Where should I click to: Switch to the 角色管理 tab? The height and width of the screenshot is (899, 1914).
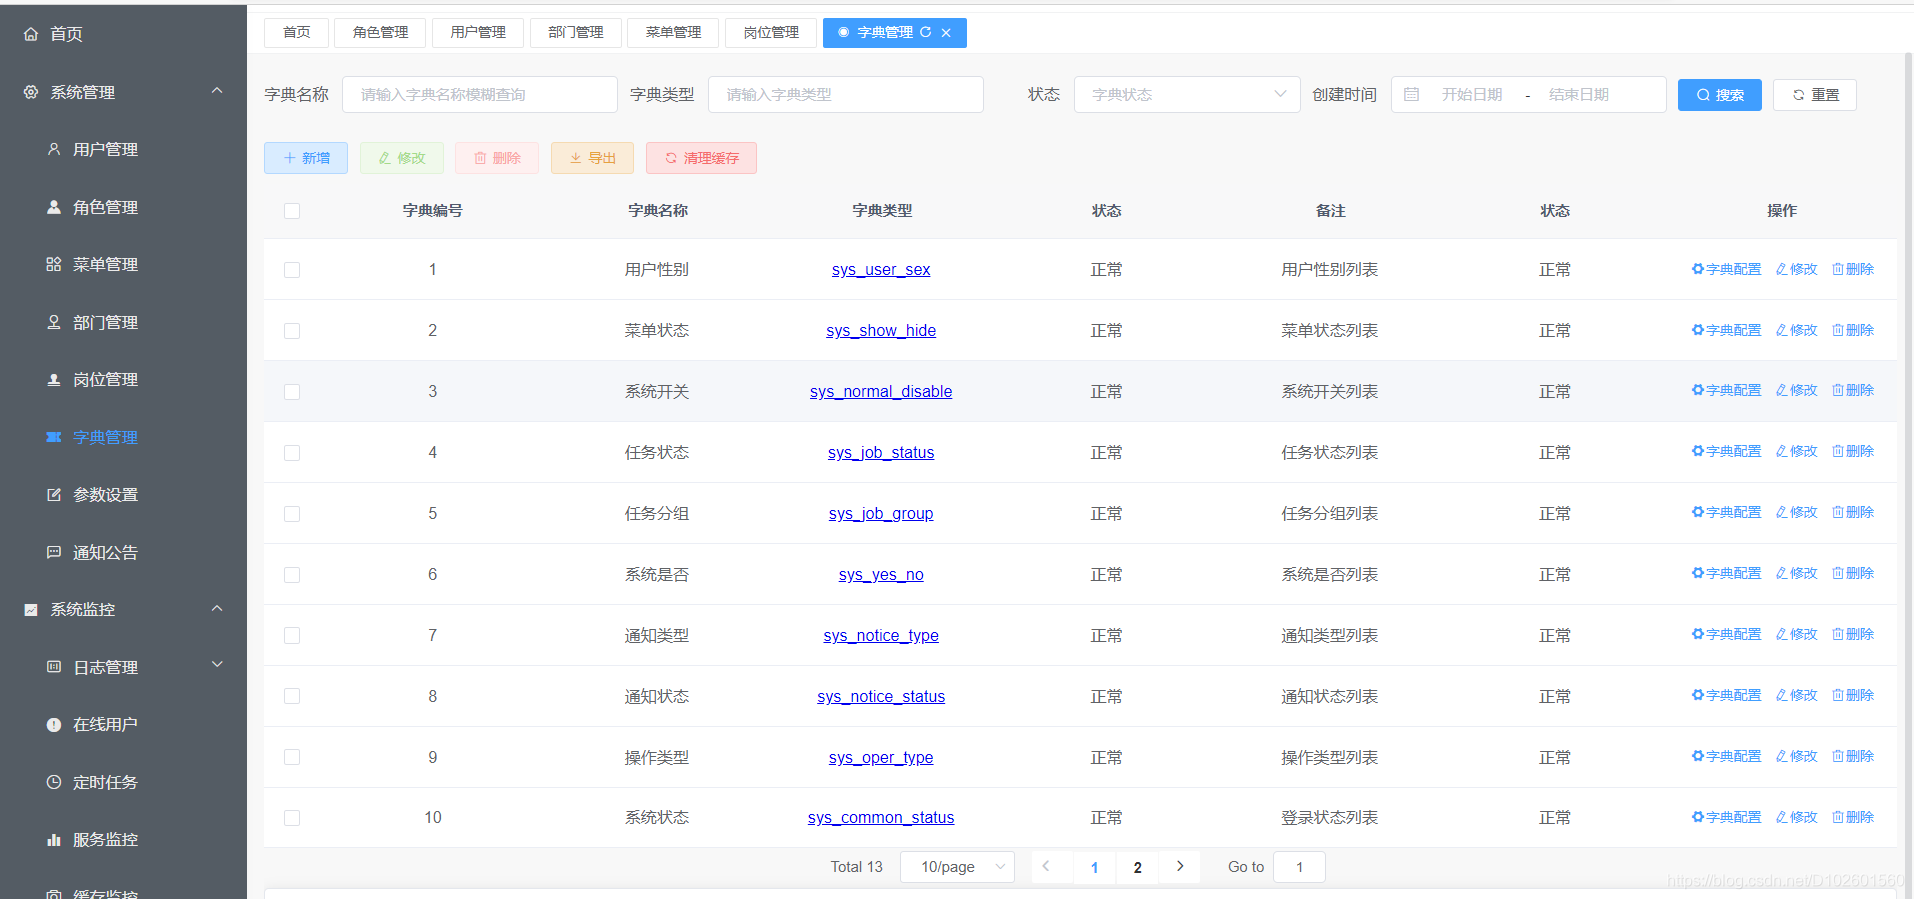pyautogui.click(x=380, y=33)
